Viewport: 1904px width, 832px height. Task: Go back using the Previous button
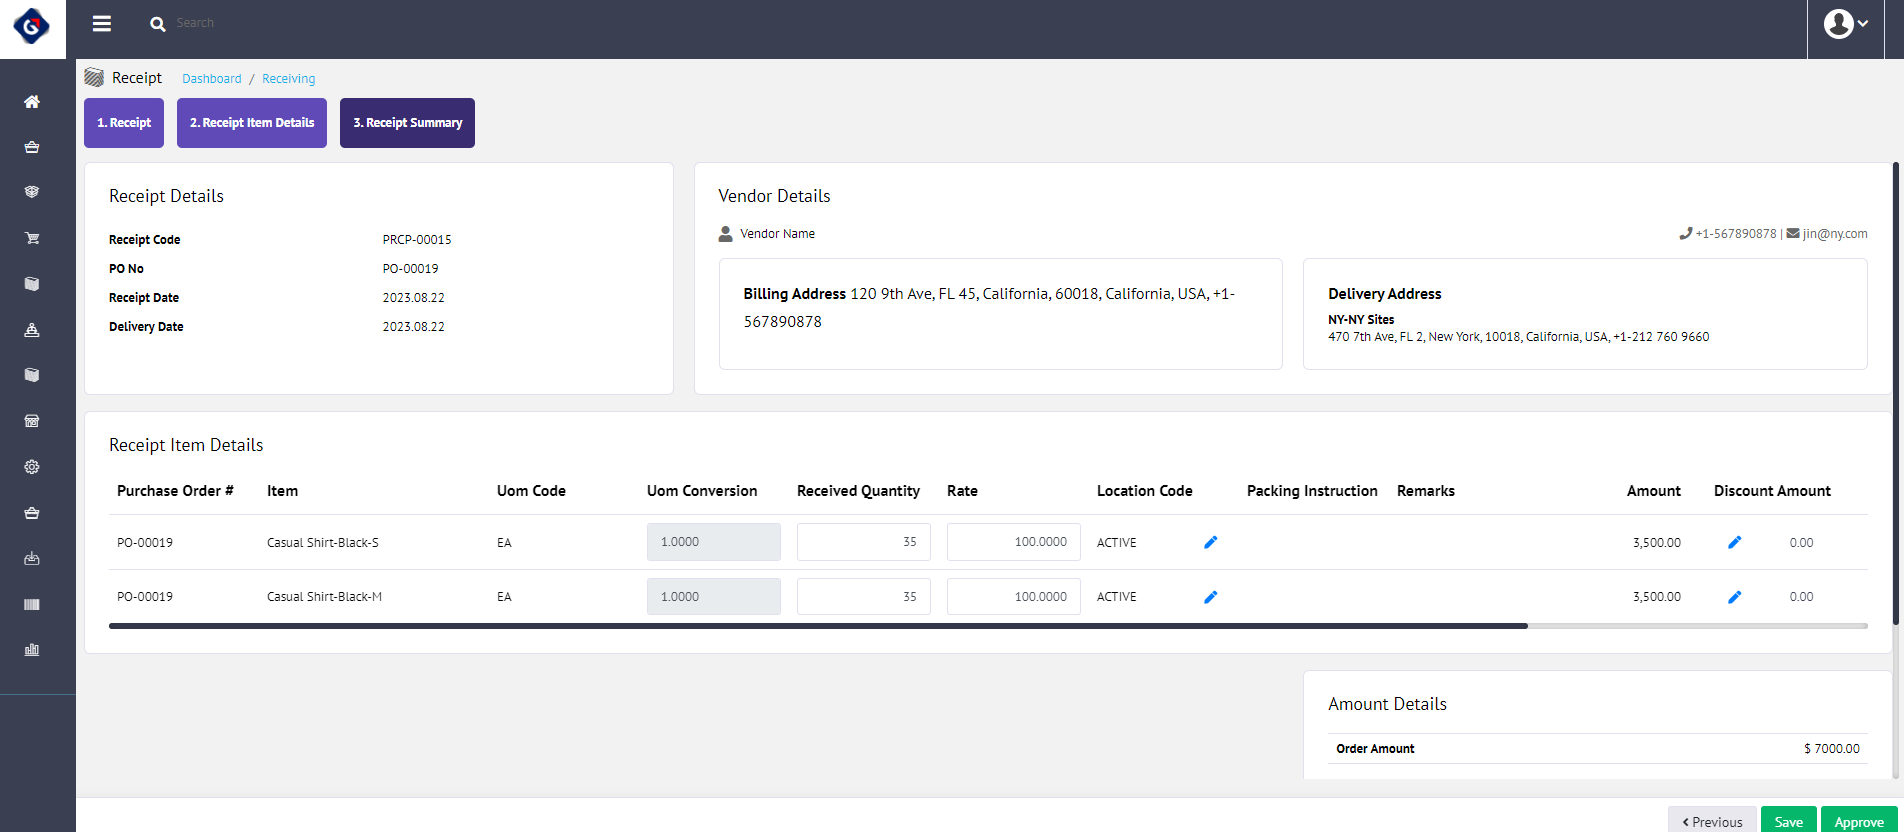pos(1712,821)
